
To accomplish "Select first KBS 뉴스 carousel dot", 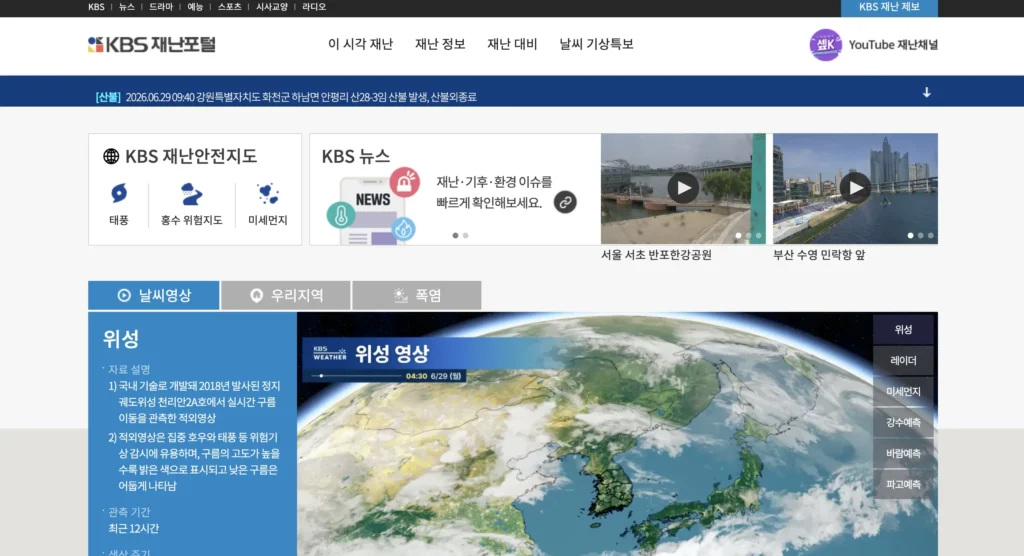I will pos(455,235).
